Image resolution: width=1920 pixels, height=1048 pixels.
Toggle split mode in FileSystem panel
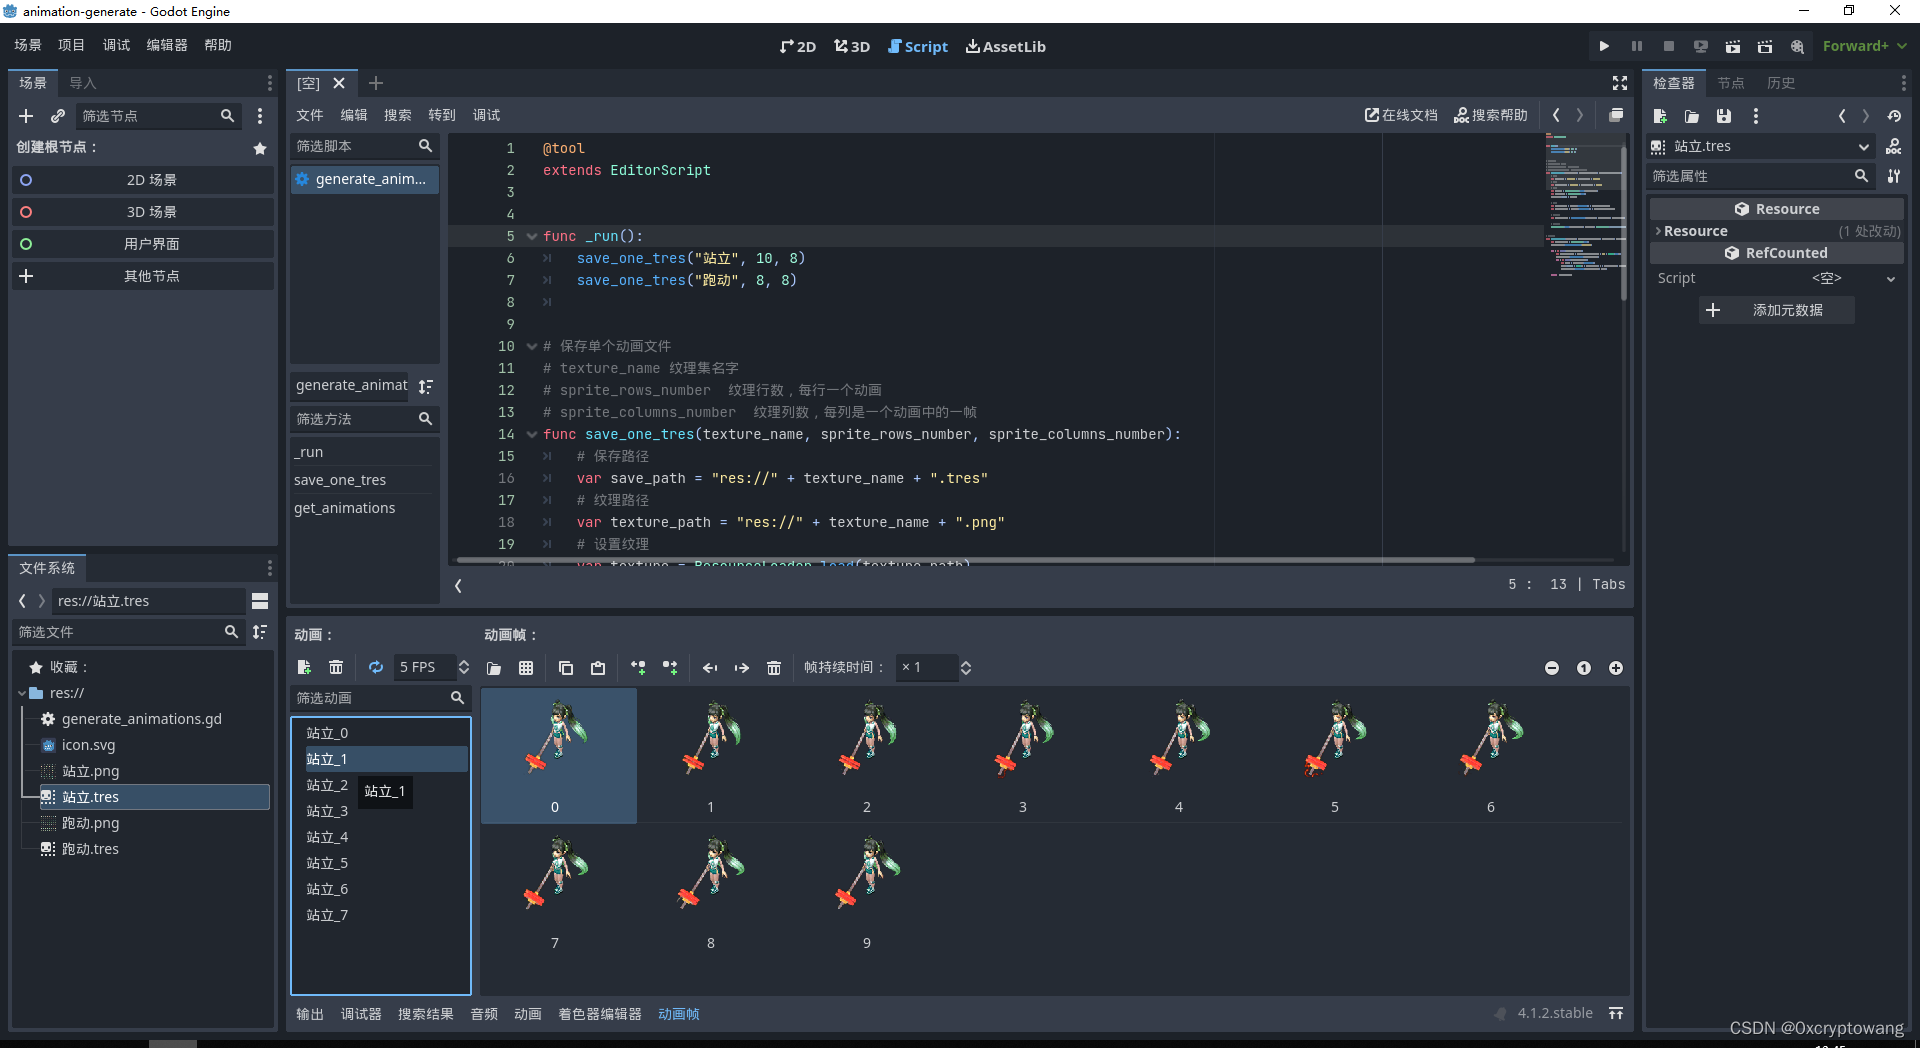point(260,601)
